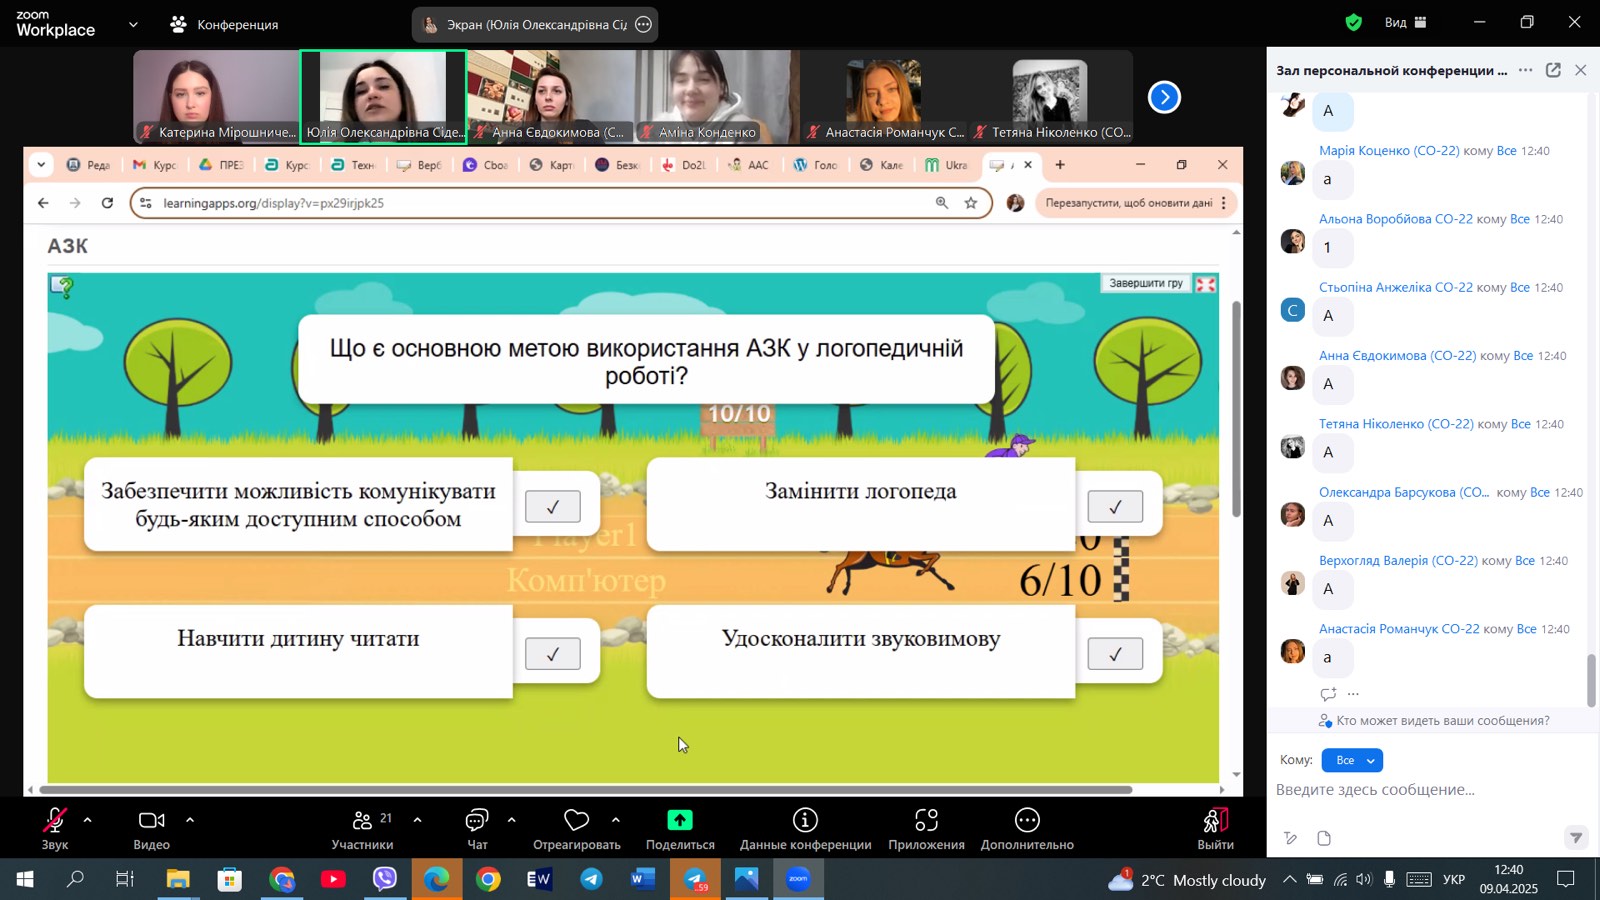Open the Apps (Приложения) icon
Viewport: 1600px width, 900px height.
(926, 821)
